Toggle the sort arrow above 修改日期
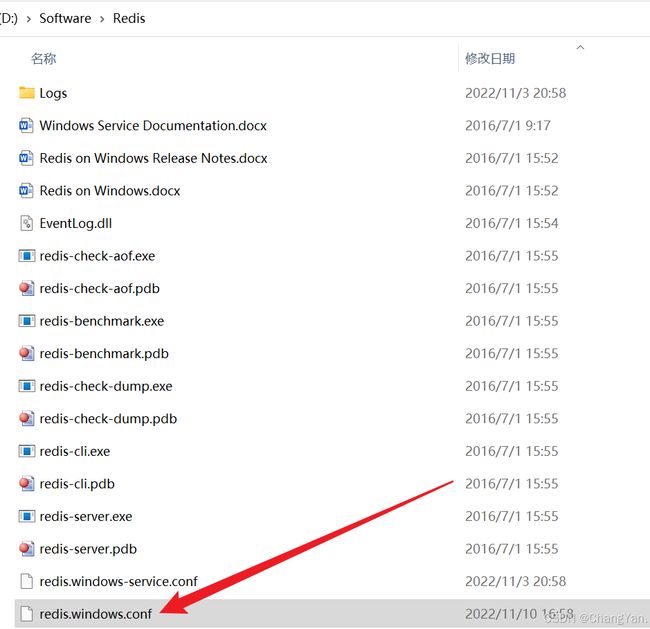Image resolution: width=650 pixels, height=629 pixels. point(580,47)
